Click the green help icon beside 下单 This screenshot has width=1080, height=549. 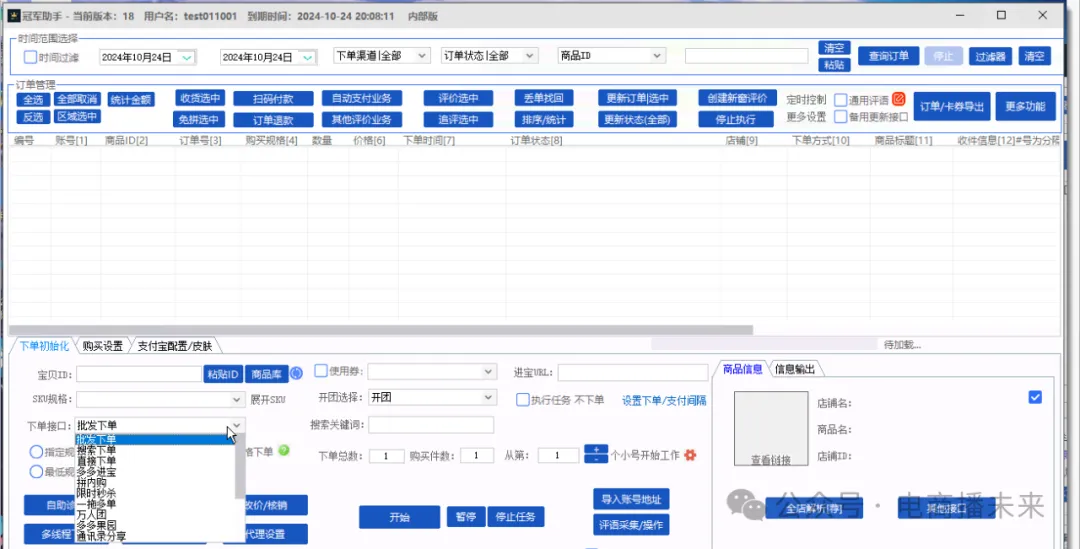point(284,451)
